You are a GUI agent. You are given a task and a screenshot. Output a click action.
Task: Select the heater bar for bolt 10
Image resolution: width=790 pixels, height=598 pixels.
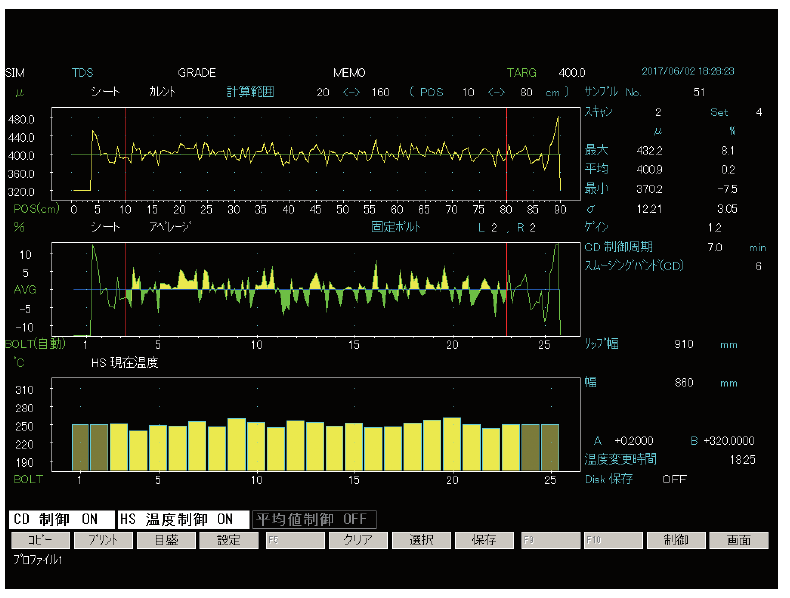(x=256, y=446)
